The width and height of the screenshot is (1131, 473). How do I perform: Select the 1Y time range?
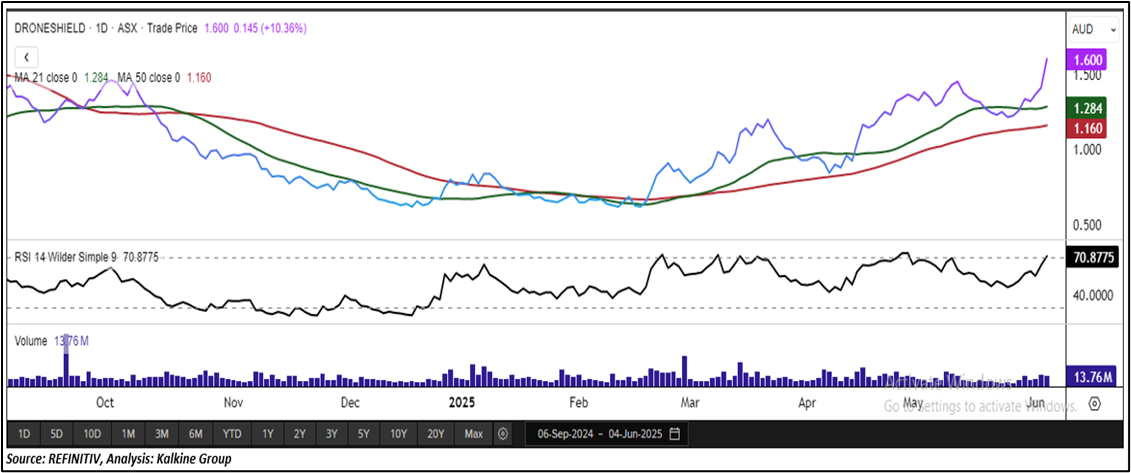coord(268,434)
